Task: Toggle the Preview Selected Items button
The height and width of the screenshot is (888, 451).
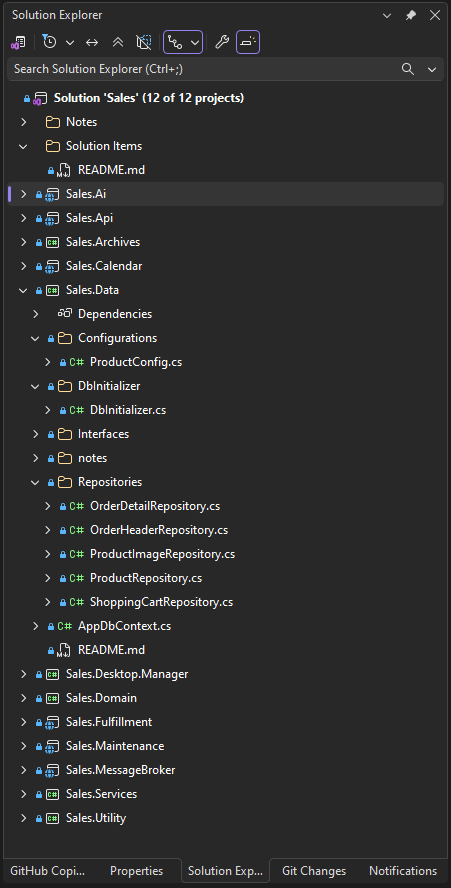Action: coord(248,42)
